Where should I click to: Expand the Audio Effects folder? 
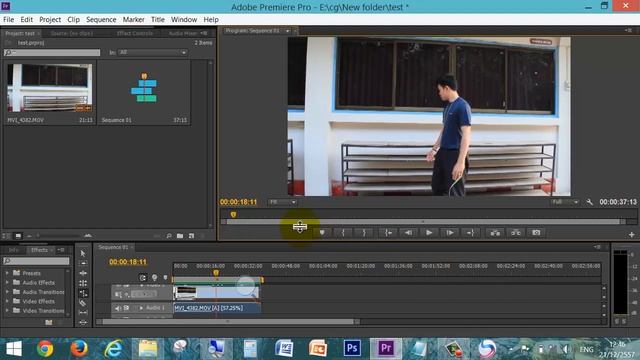(x=7, y=282)
